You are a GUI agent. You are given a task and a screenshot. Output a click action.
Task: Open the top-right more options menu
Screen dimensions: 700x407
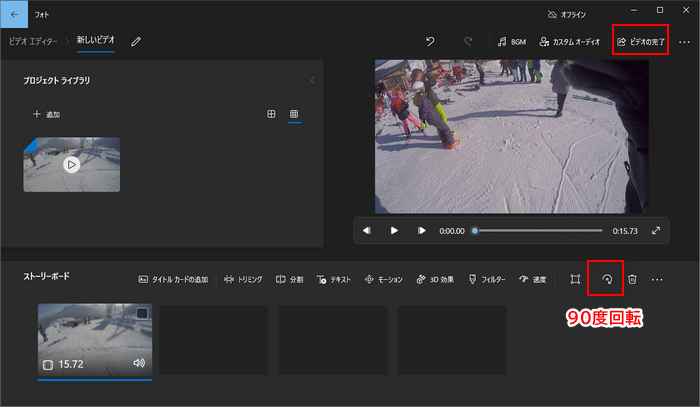click(x=684, y=42)
